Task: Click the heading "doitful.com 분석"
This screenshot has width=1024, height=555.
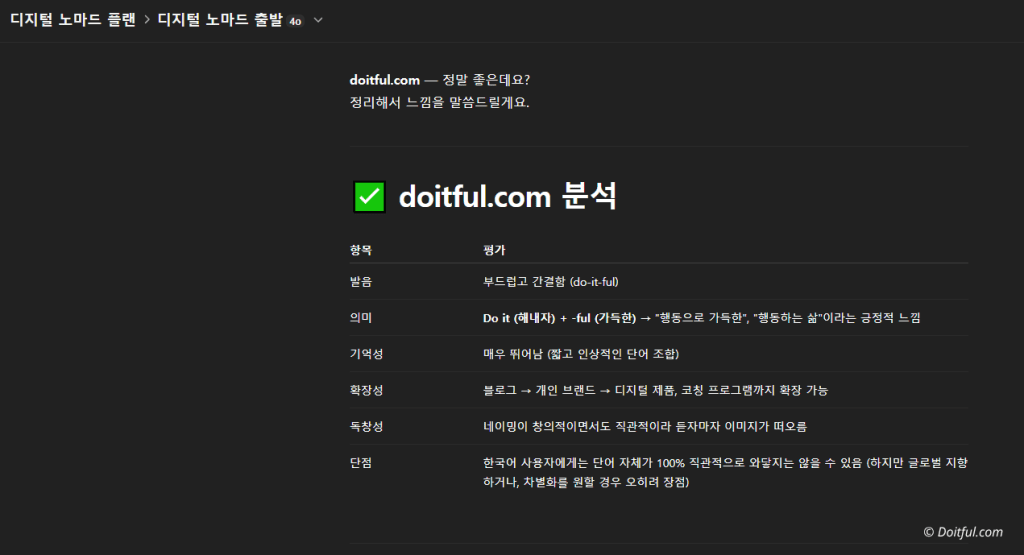Action: pyautogui.click(x=507, y=196)
